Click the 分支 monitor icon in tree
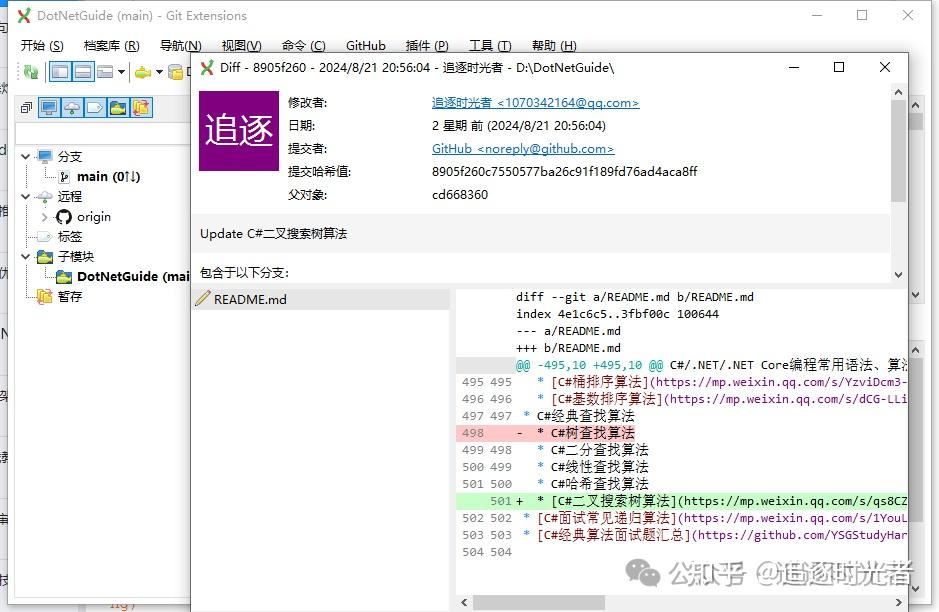This screenshot has width=939, height=612. coord(44,156)
